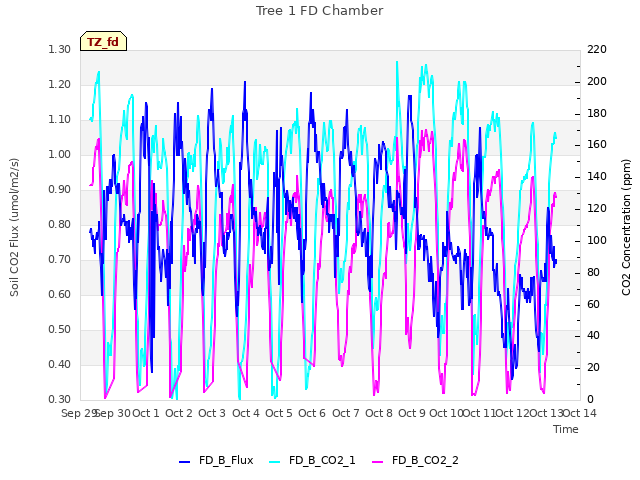Click the 120 right axis value
Viewport: 640px width, 480px height.
point(597,209)
